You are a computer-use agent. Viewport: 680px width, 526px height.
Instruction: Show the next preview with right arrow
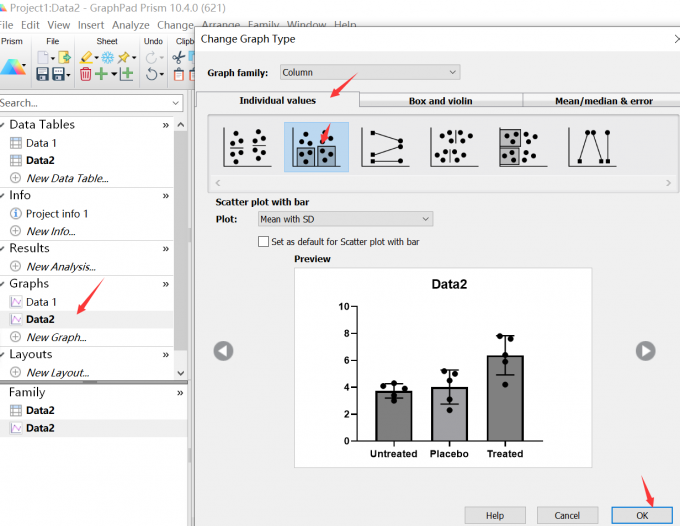(x=646, y=351)
